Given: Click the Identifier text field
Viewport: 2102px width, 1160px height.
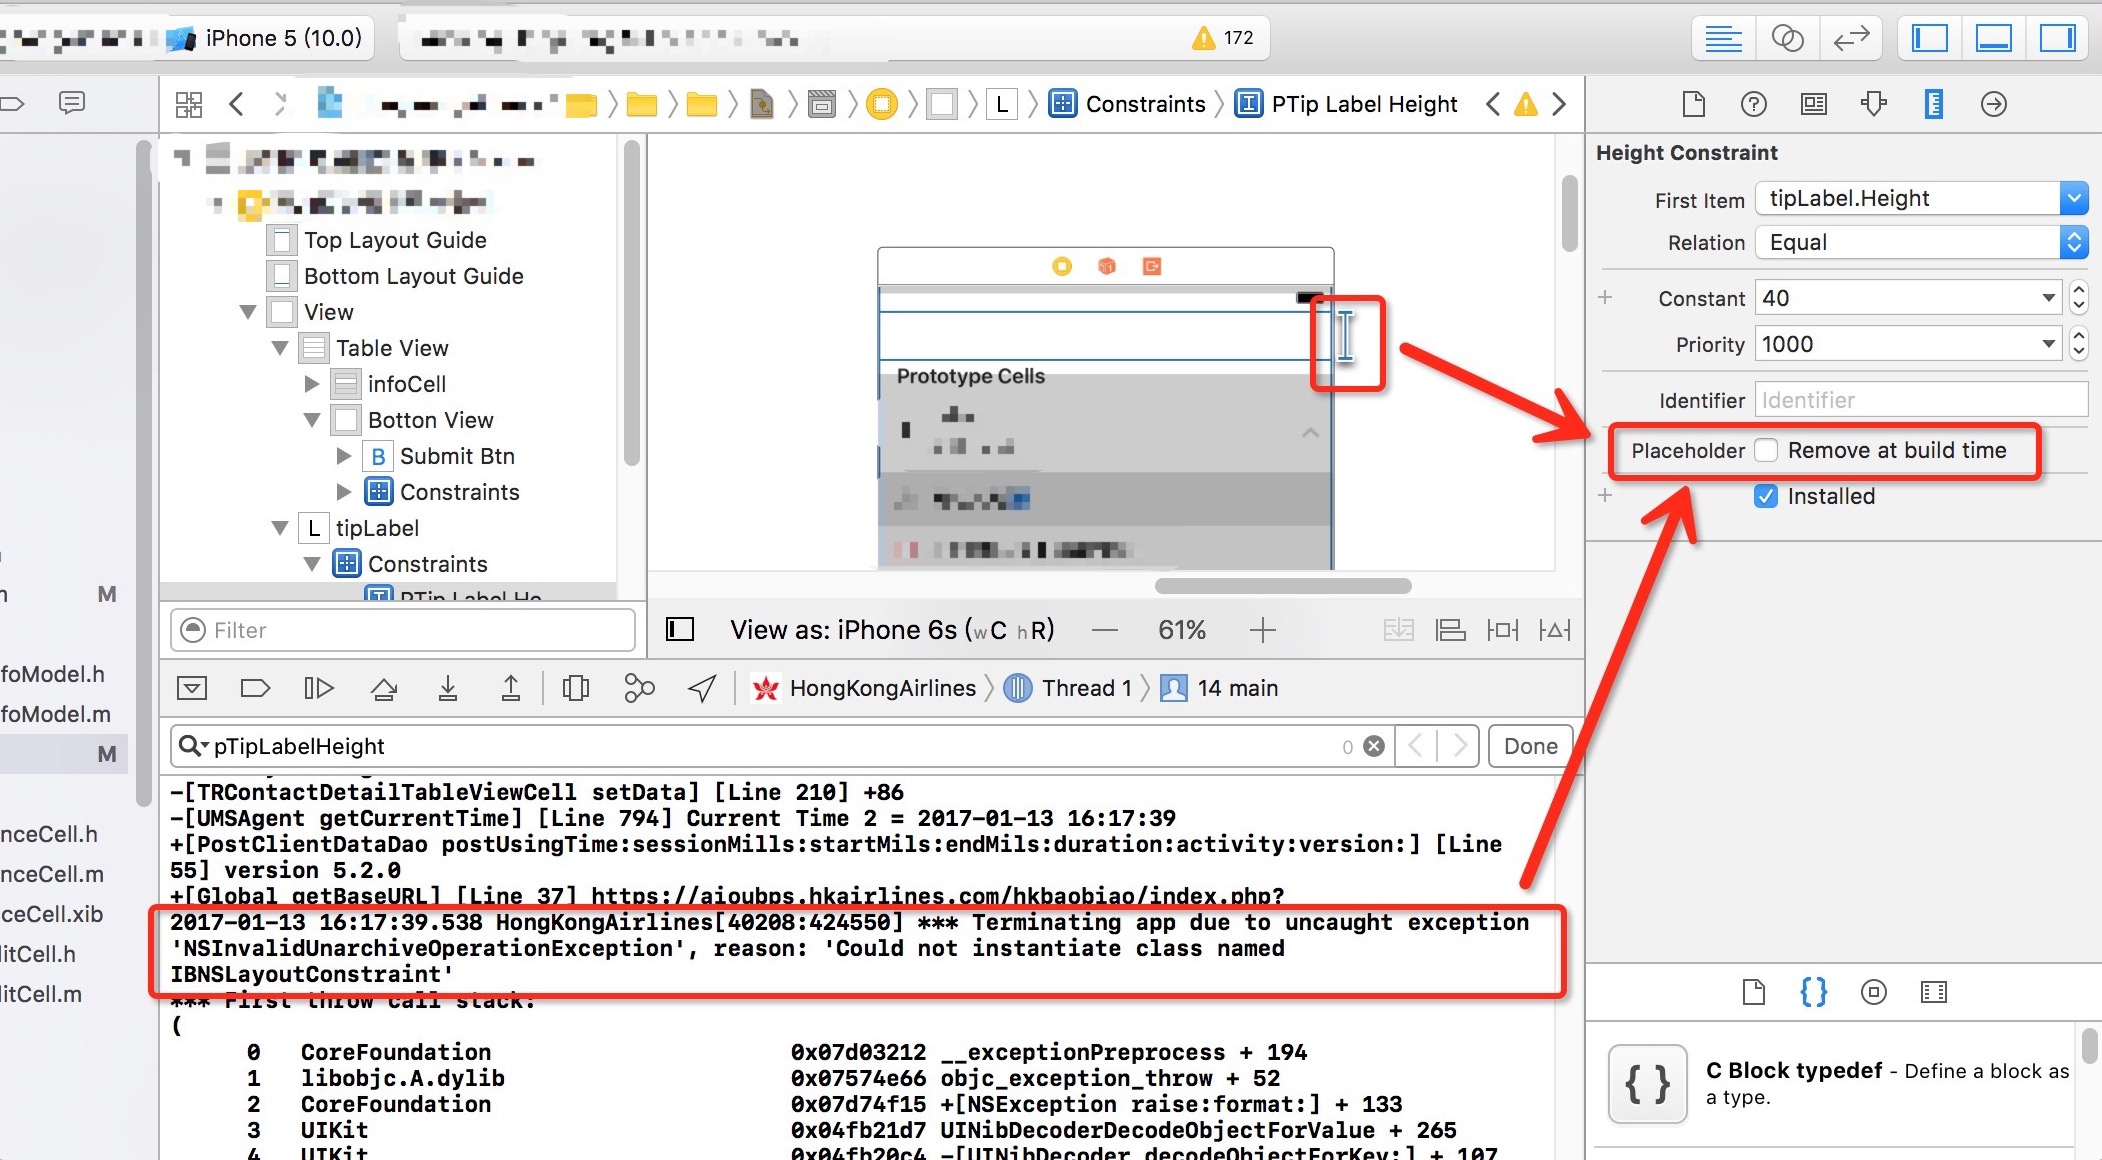Looking at the screenshot, I should (1920, 400).
